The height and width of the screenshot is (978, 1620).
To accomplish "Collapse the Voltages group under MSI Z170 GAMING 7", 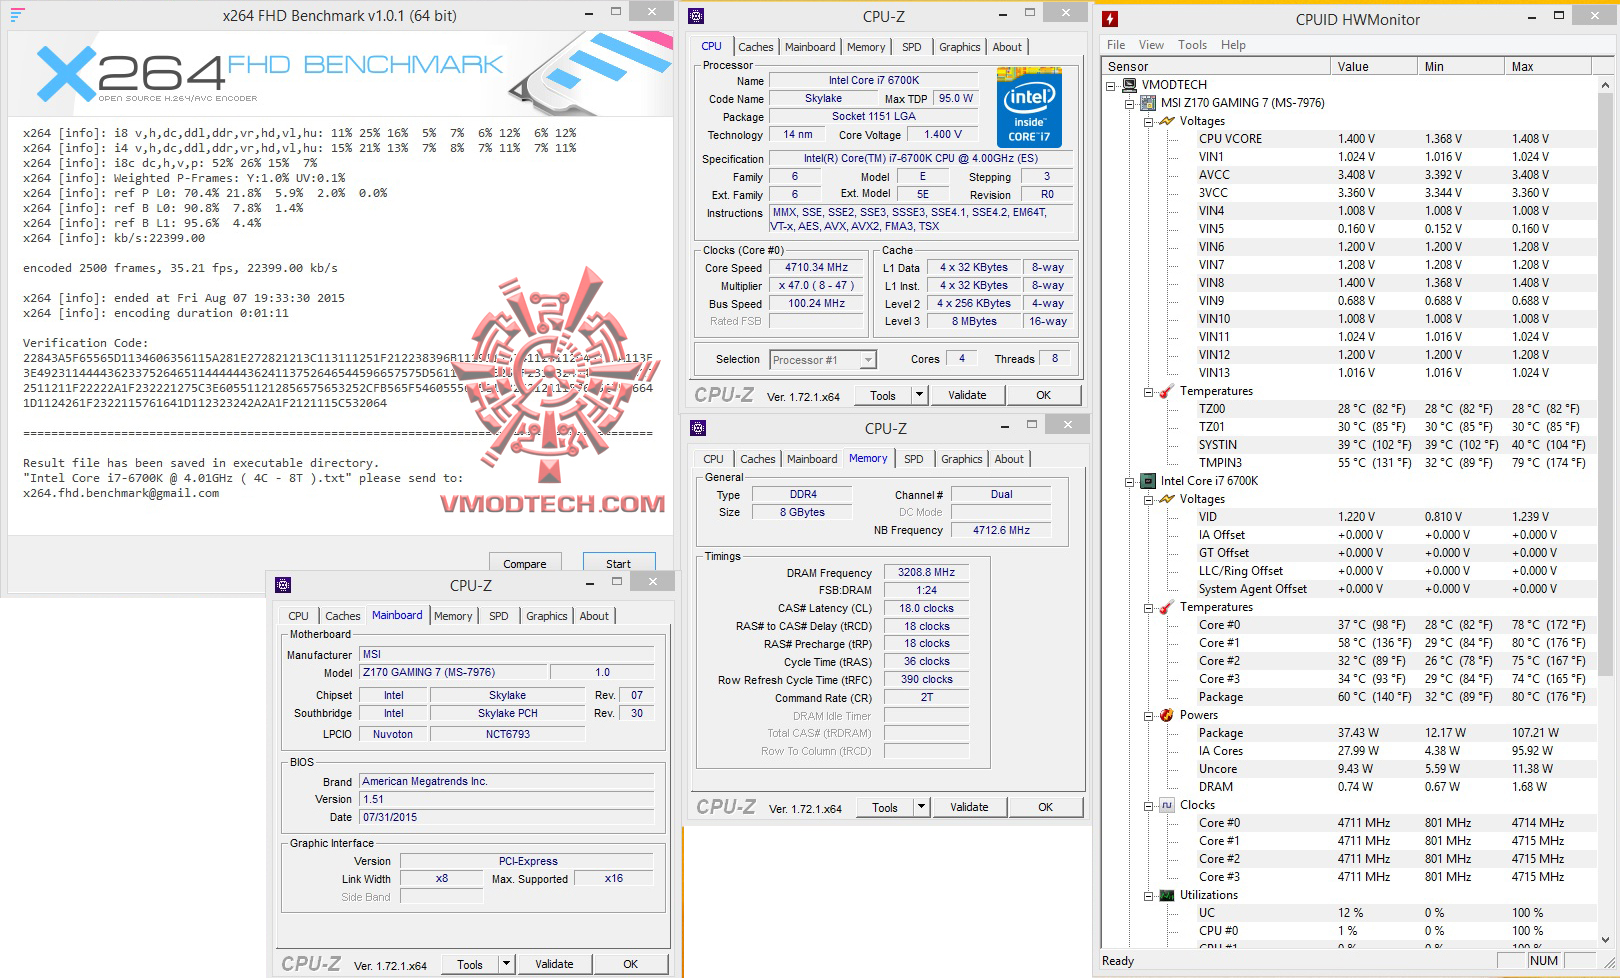I will tap(1148, 121).
